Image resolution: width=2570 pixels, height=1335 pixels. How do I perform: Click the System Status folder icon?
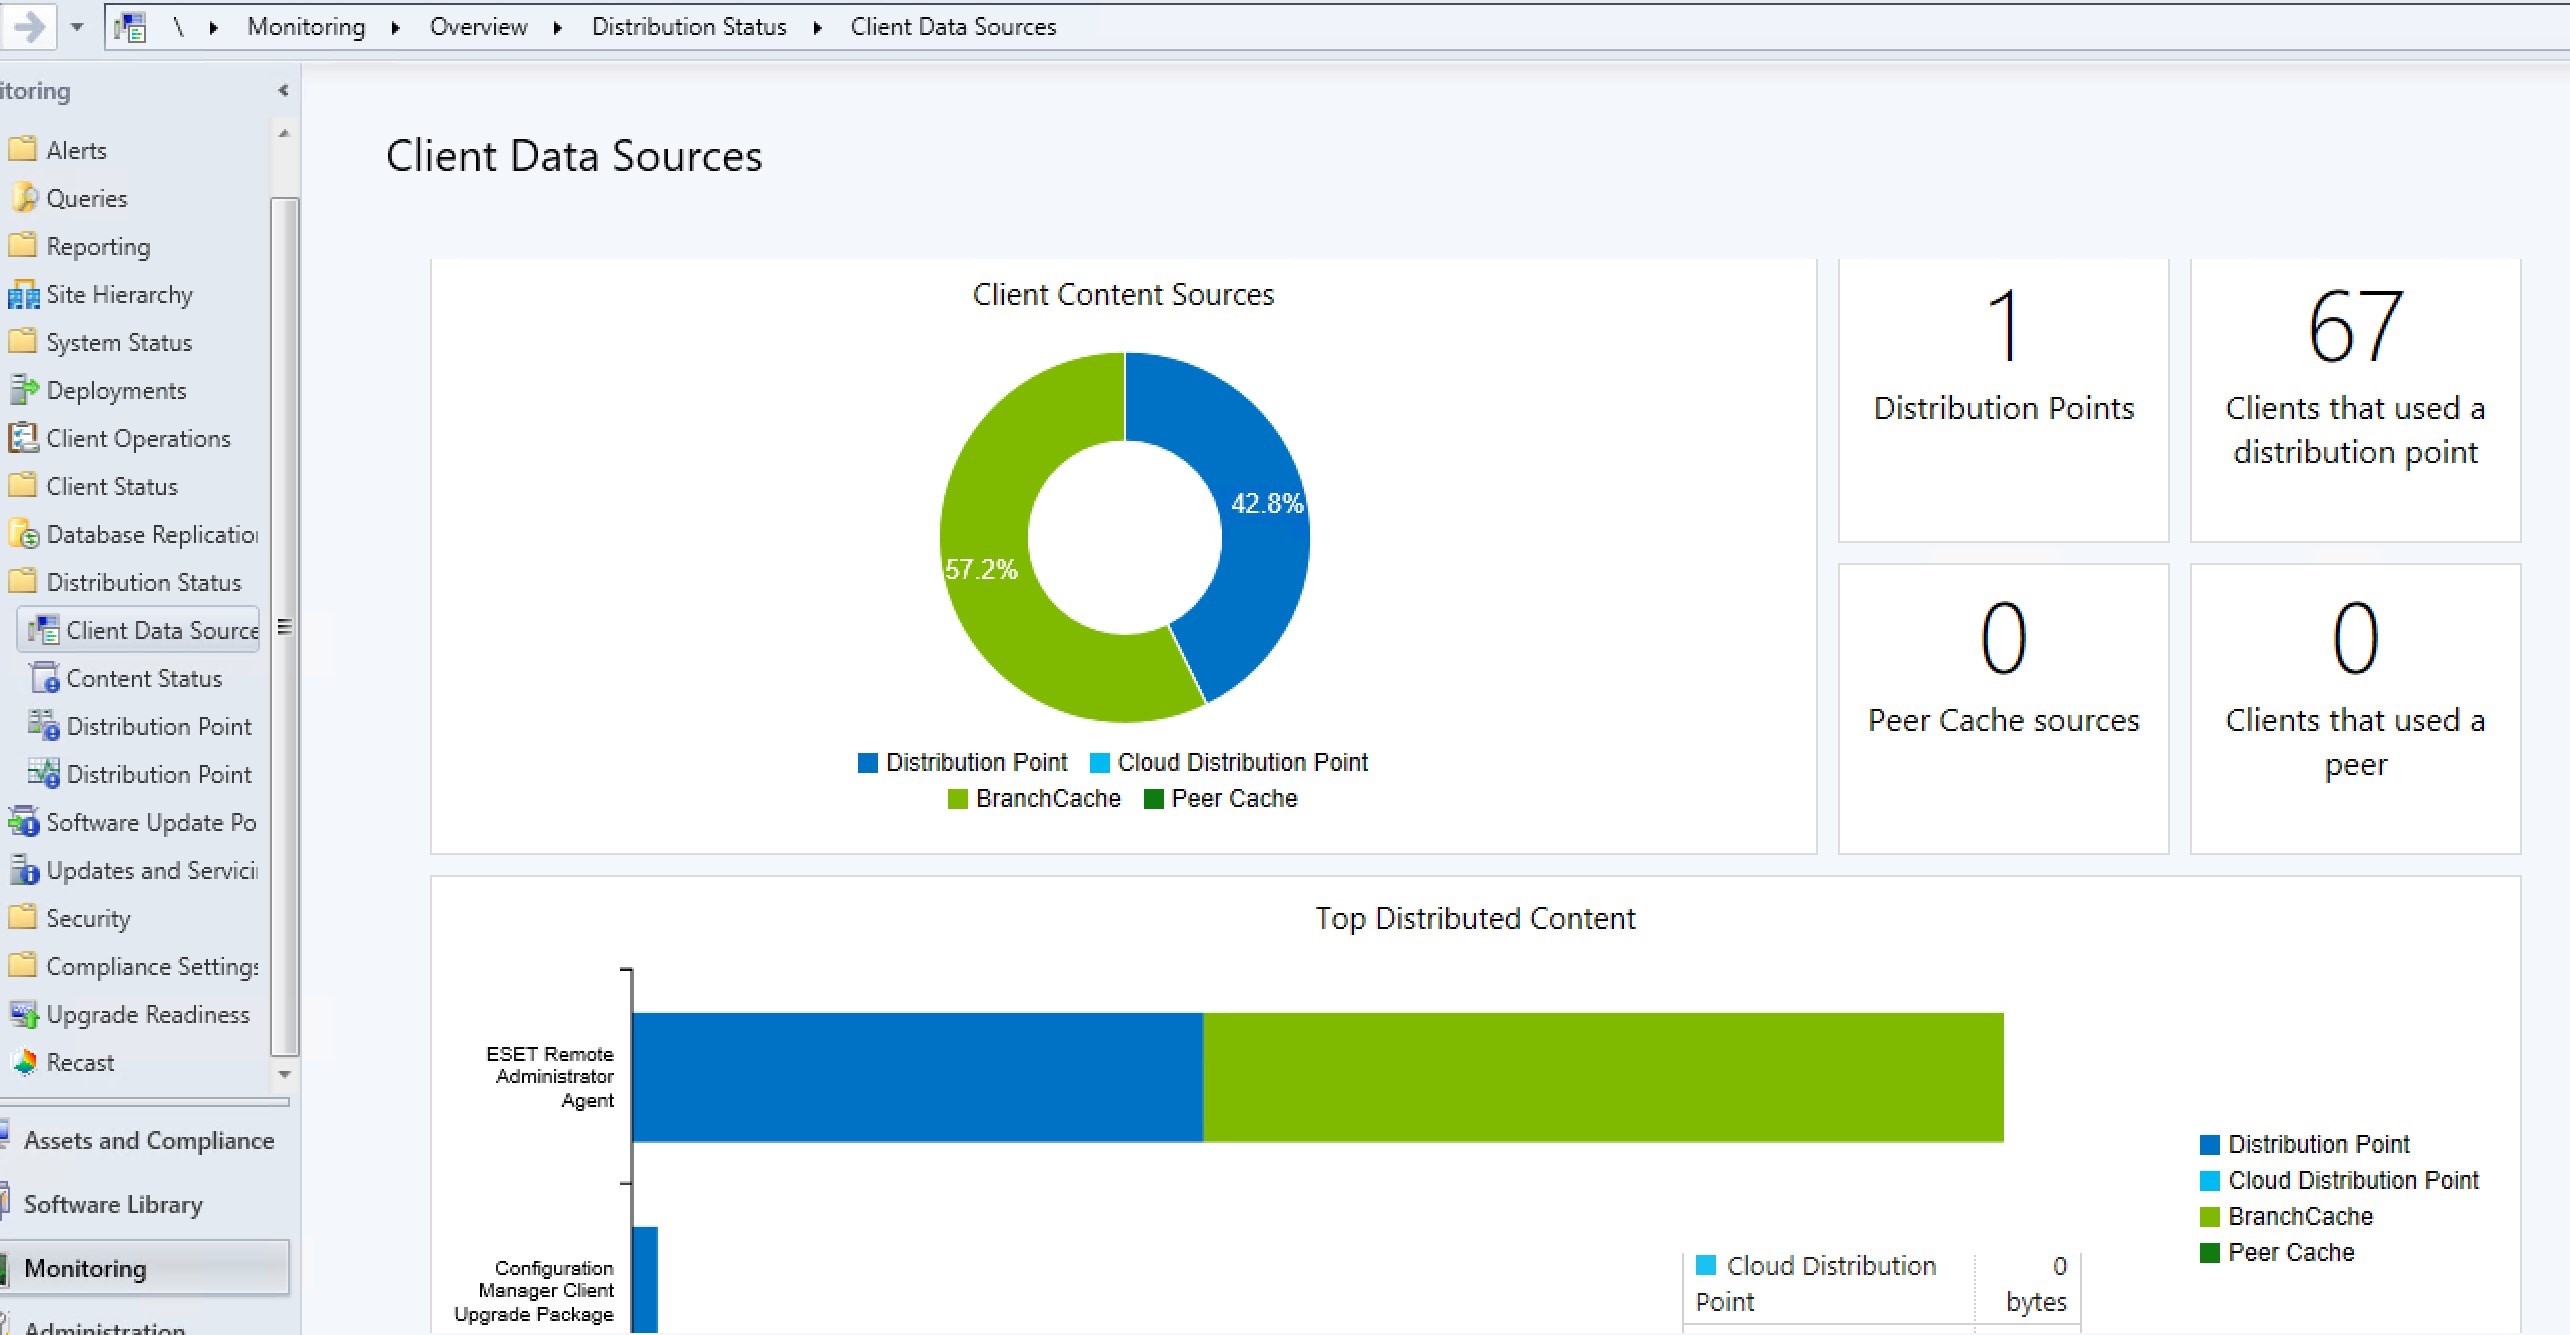[22, 341]
